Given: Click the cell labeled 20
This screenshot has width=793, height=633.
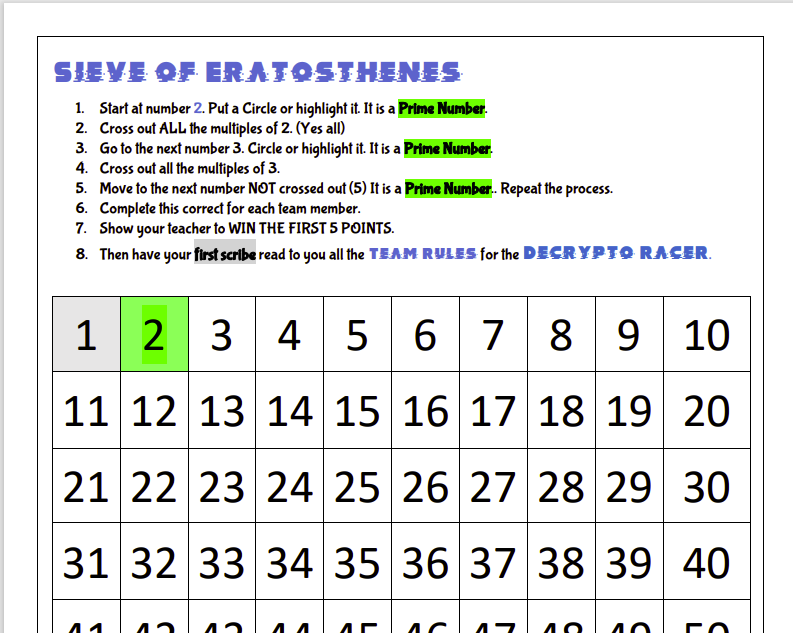Looking at the screenshot, I should click(x=707, y=410).
